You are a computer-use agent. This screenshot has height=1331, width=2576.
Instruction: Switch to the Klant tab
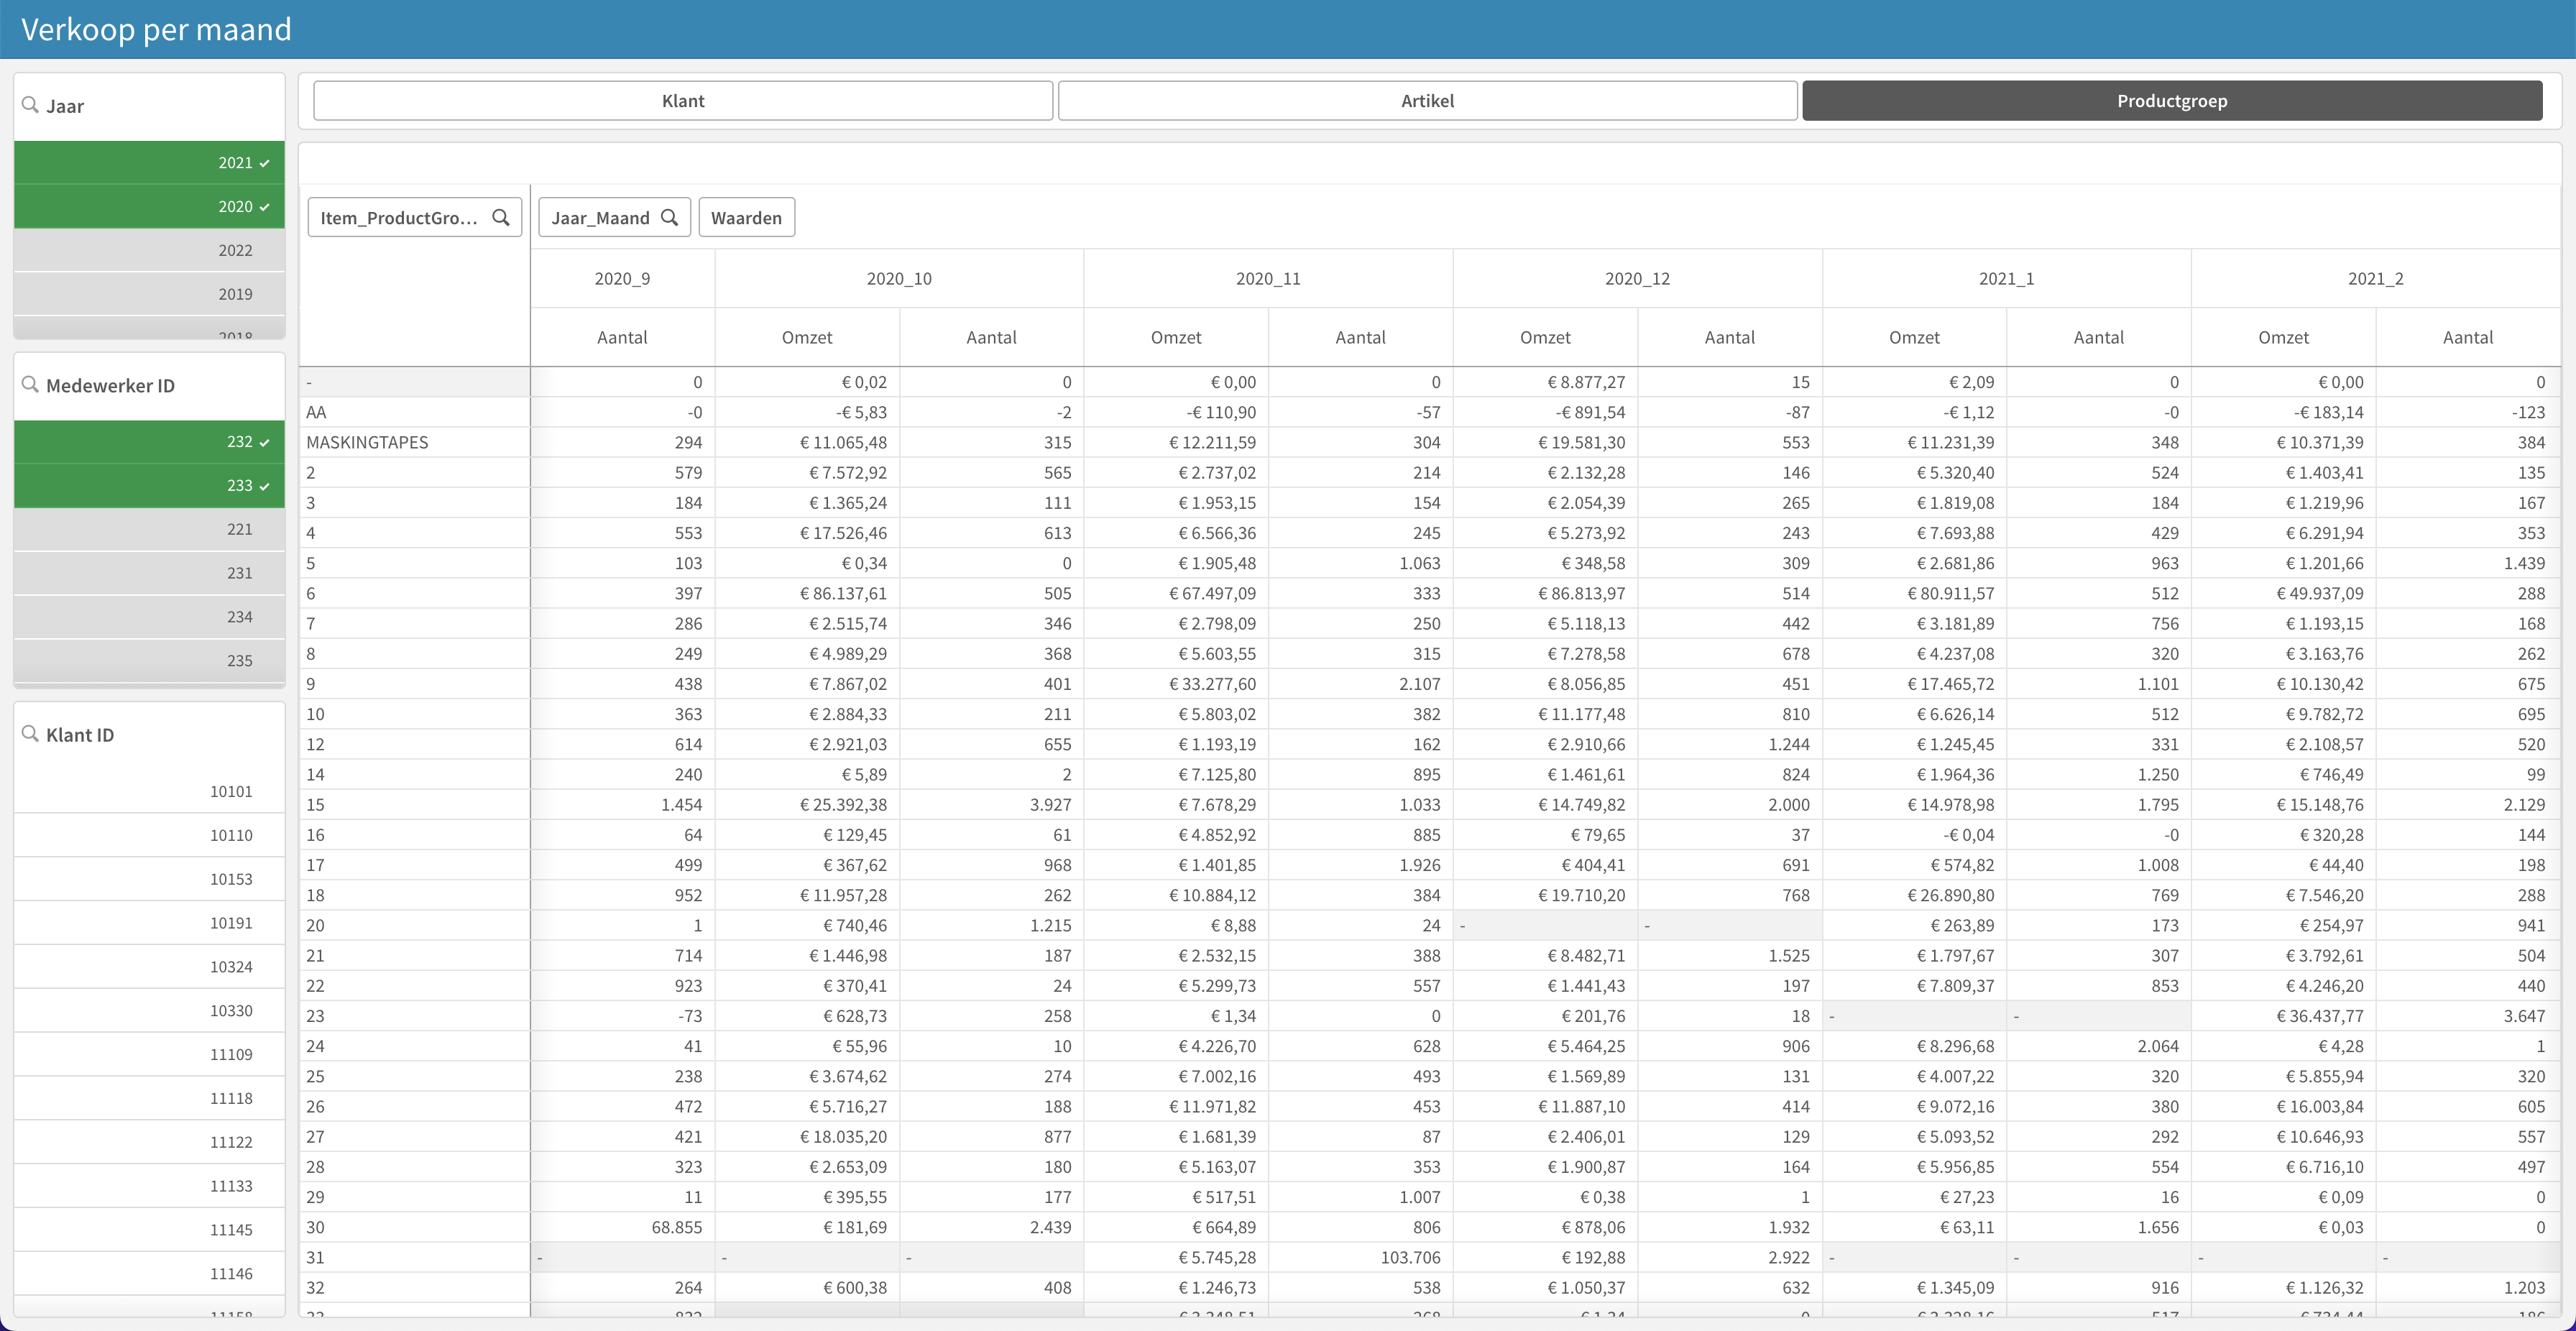pyautogui.click(x=683, y=101)
